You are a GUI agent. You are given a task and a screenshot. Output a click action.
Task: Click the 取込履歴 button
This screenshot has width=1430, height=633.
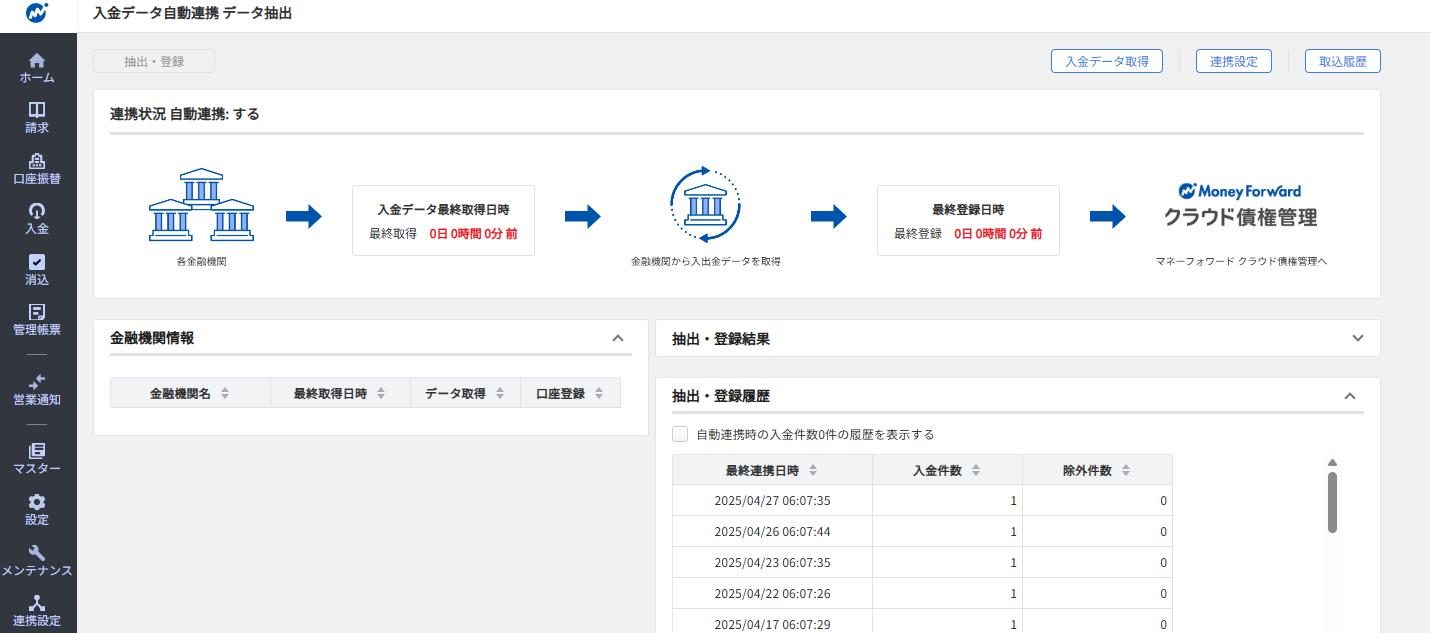coord(1342,61)
